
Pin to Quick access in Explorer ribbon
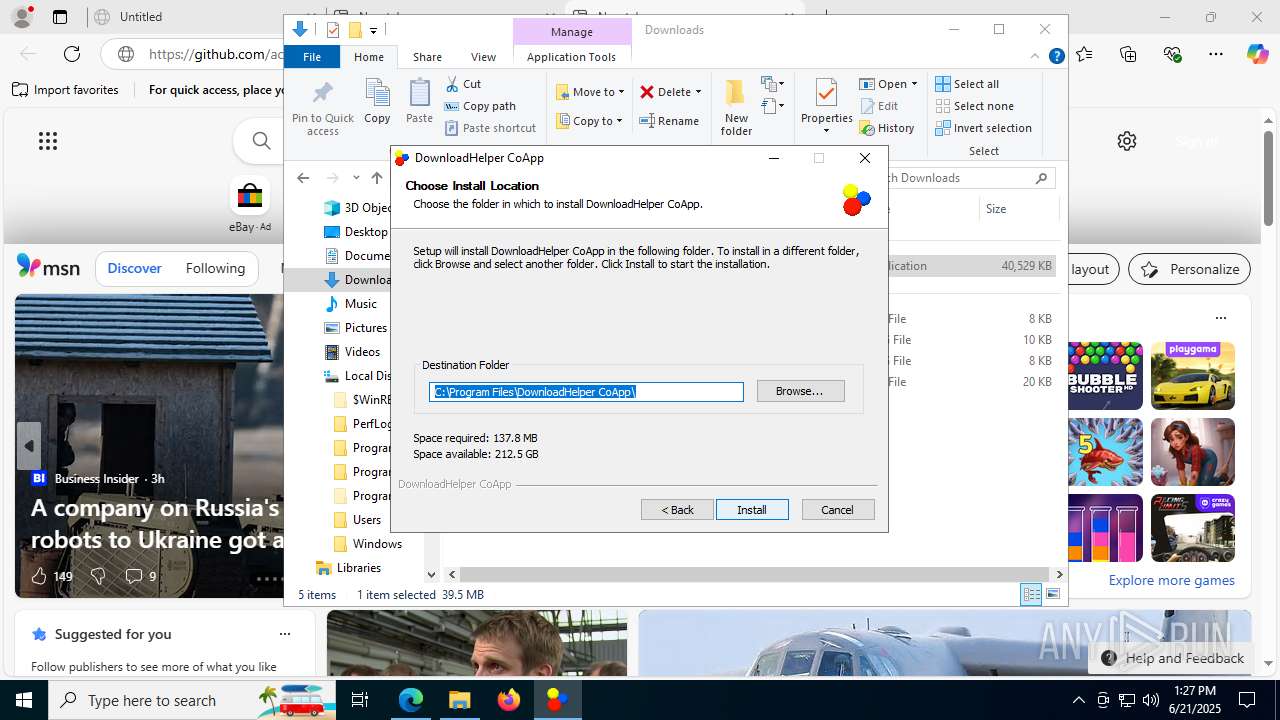pyautogui.click(x=322, y=109)
